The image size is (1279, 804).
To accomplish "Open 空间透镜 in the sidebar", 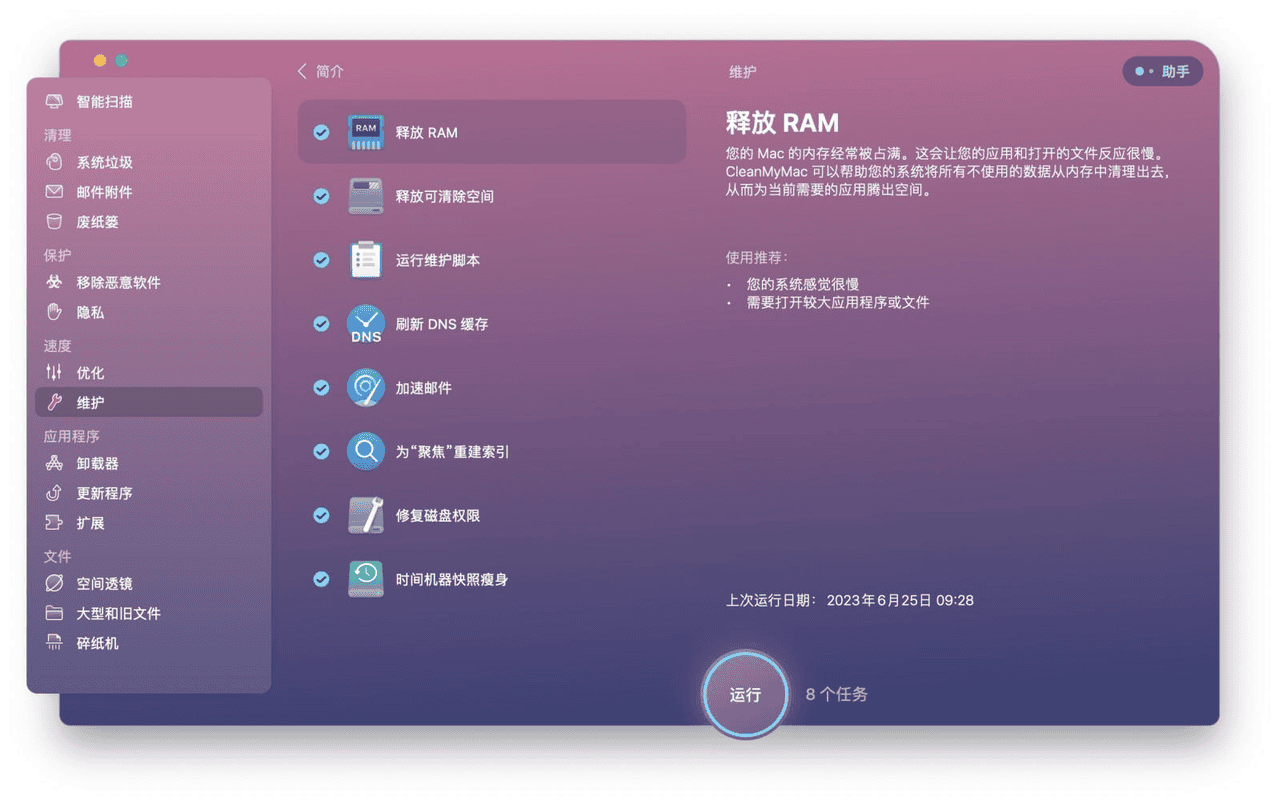I will (104, 584).
